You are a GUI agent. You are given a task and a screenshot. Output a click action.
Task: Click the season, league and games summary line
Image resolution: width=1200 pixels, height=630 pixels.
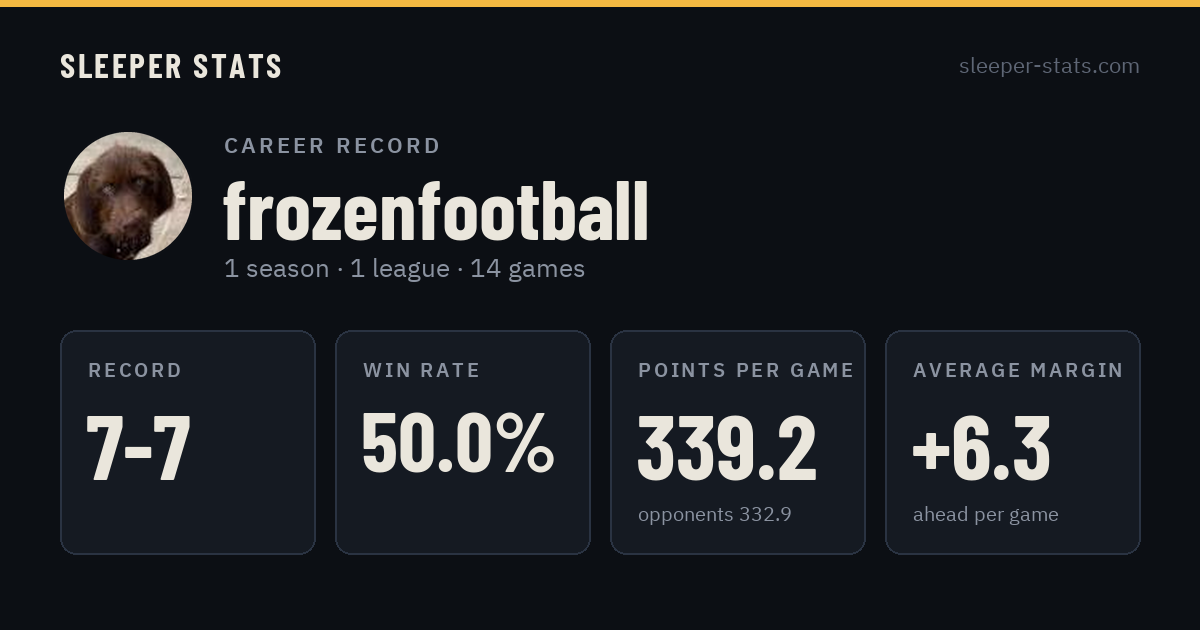(x=404, y=269)
